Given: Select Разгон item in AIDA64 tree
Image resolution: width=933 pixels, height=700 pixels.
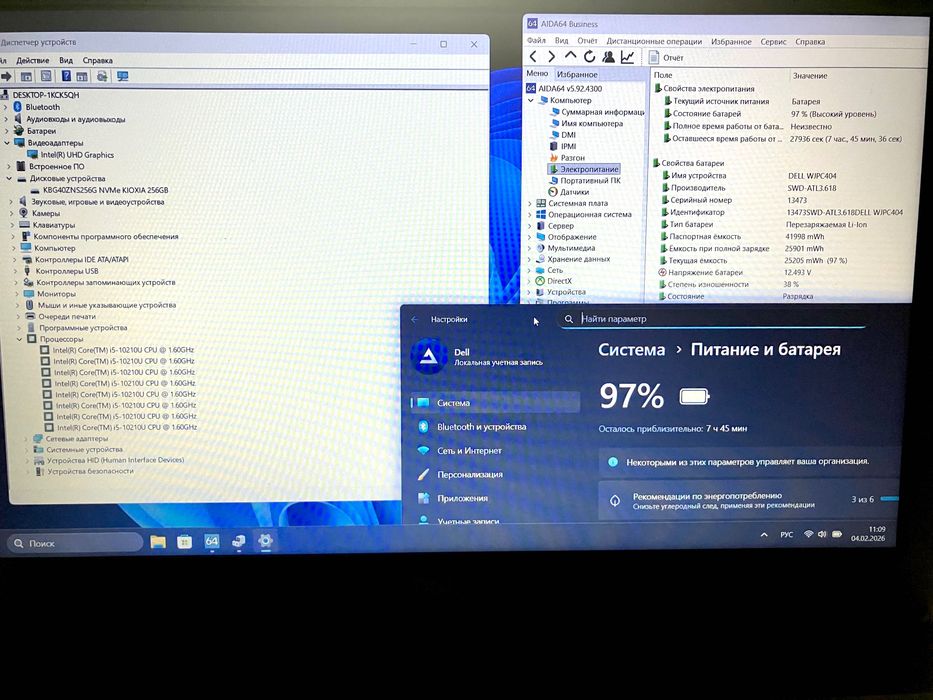Looking at the screenshot, I should tap(567, 158).
